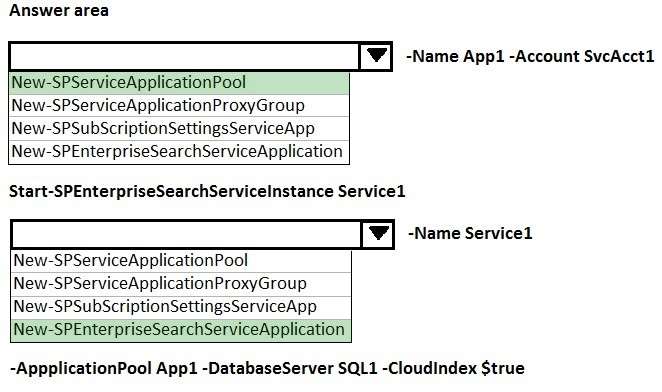Open the first dropdown arrow before -Name App1
The height and width of the screenshot is (392, 662).
click(x=376, y=56)
